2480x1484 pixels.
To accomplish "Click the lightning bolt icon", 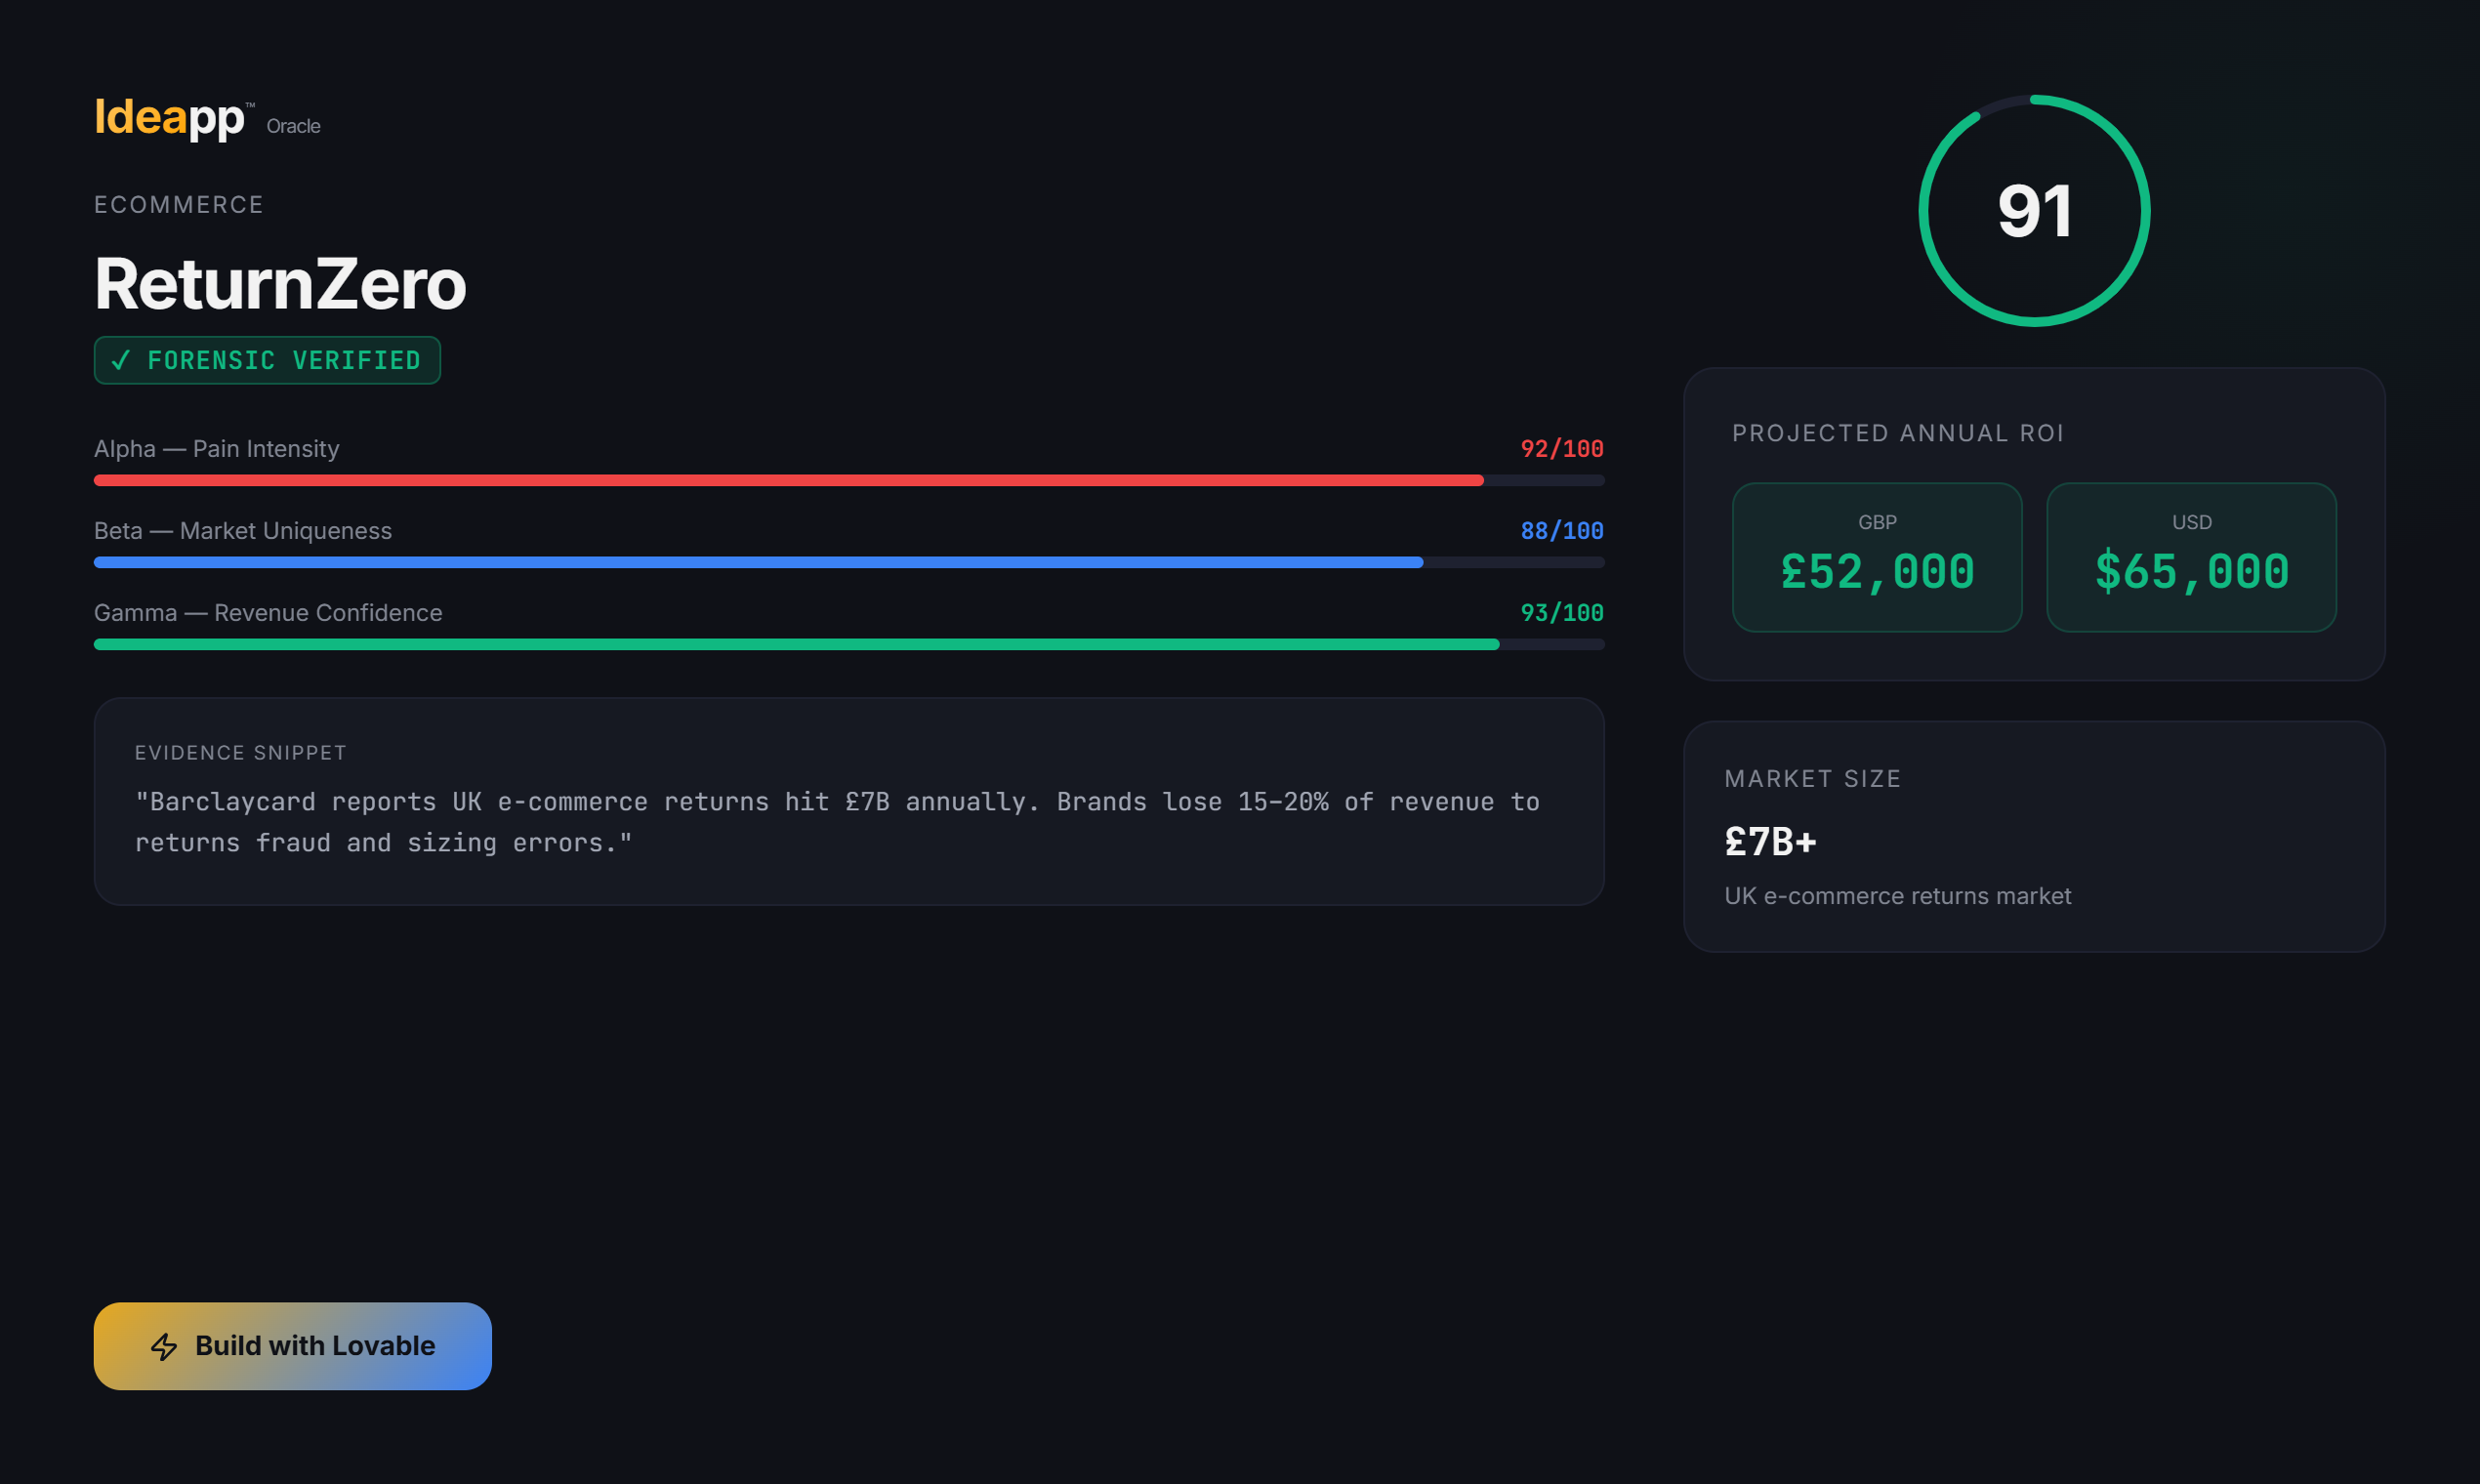I will pyautogui.click(x=164, y=1347).
